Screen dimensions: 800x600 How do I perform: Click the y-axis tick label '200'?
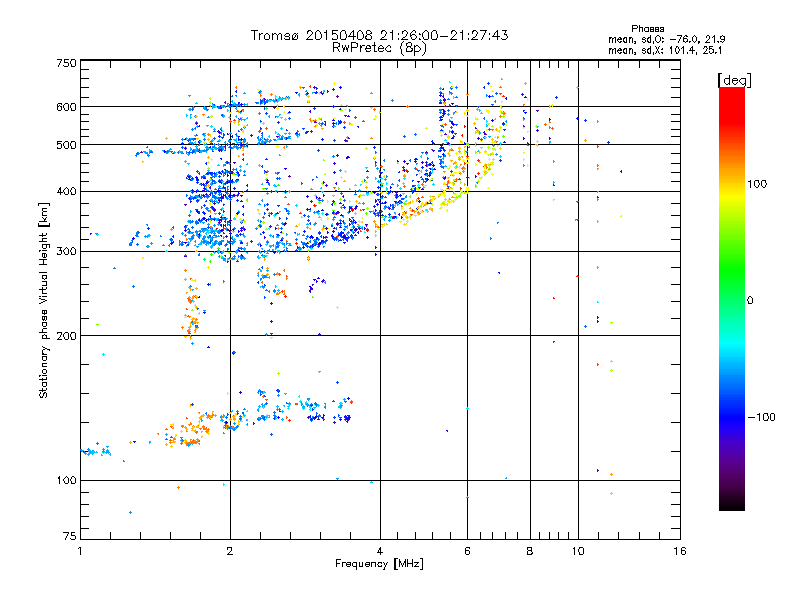coord(67,336)
